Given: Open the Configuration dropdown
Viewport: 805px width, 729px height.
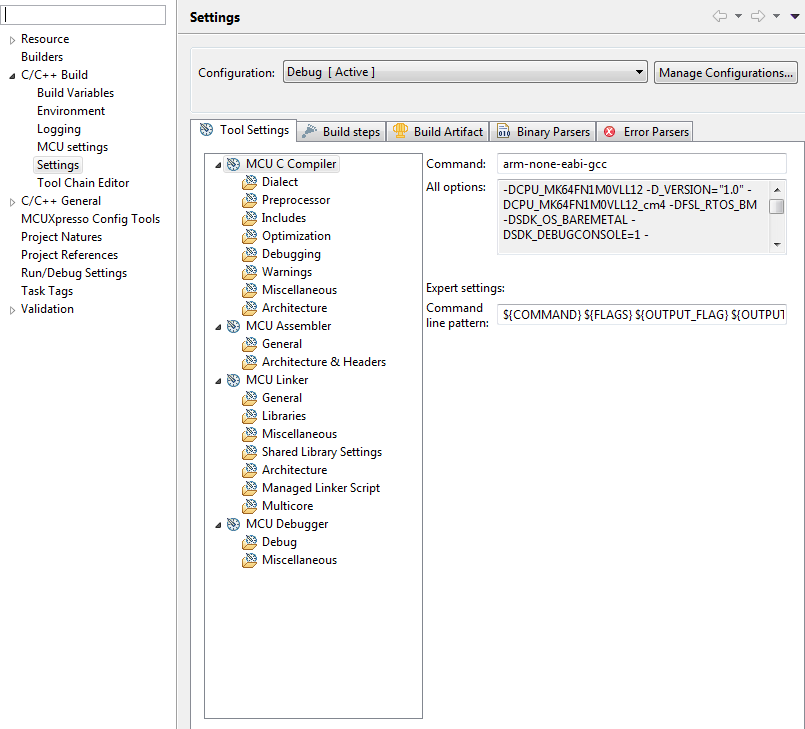Looking at the screenshot, I should click(465, 72).
